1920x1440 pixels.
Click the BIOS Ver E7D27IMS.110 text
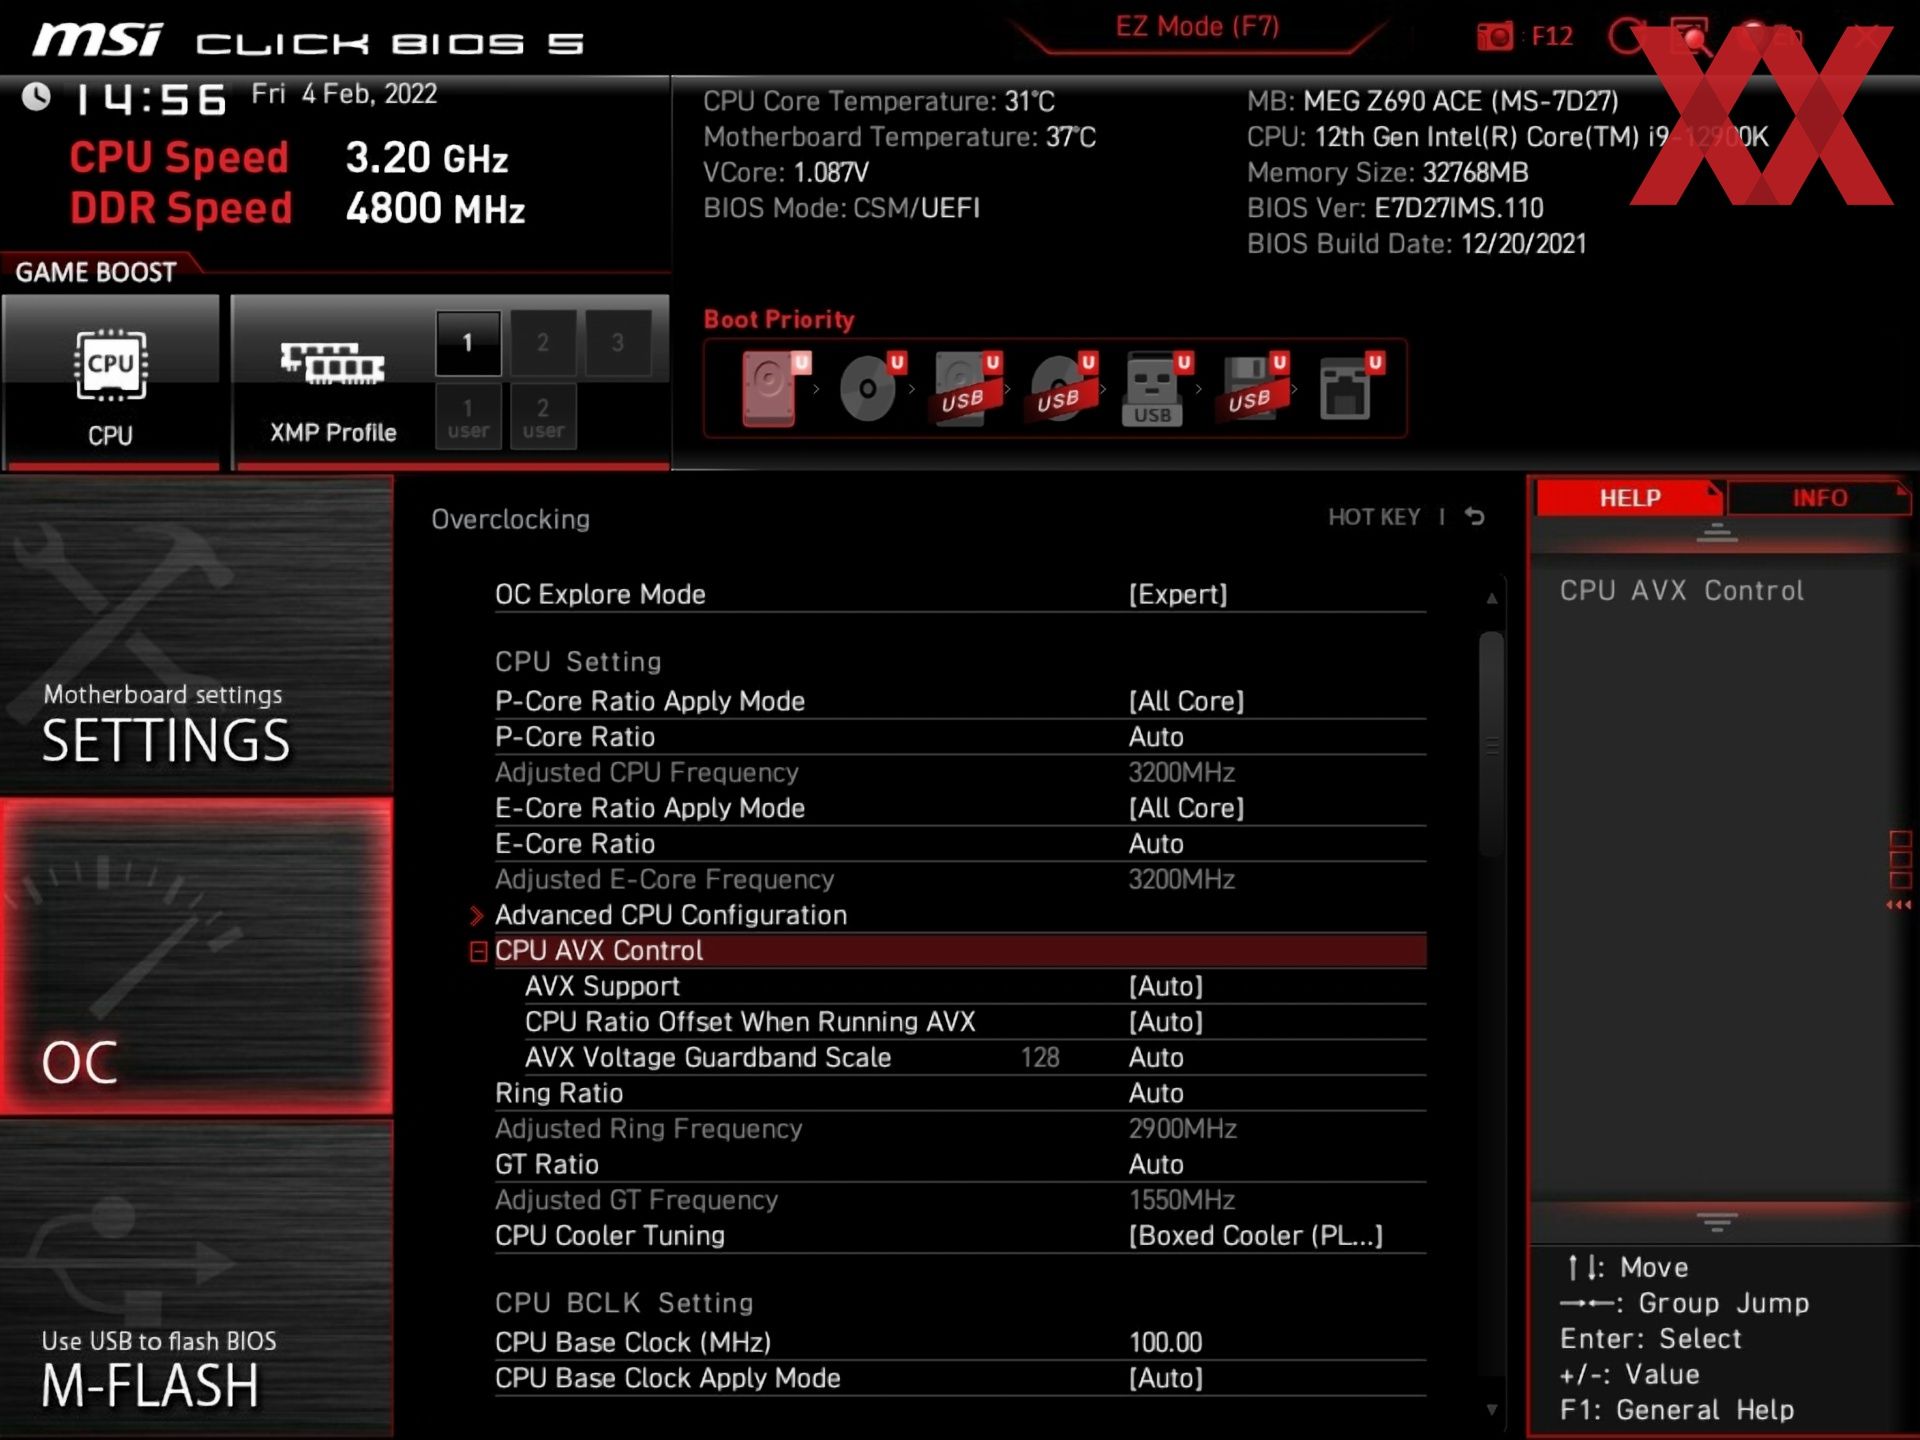click(1395, 208)
